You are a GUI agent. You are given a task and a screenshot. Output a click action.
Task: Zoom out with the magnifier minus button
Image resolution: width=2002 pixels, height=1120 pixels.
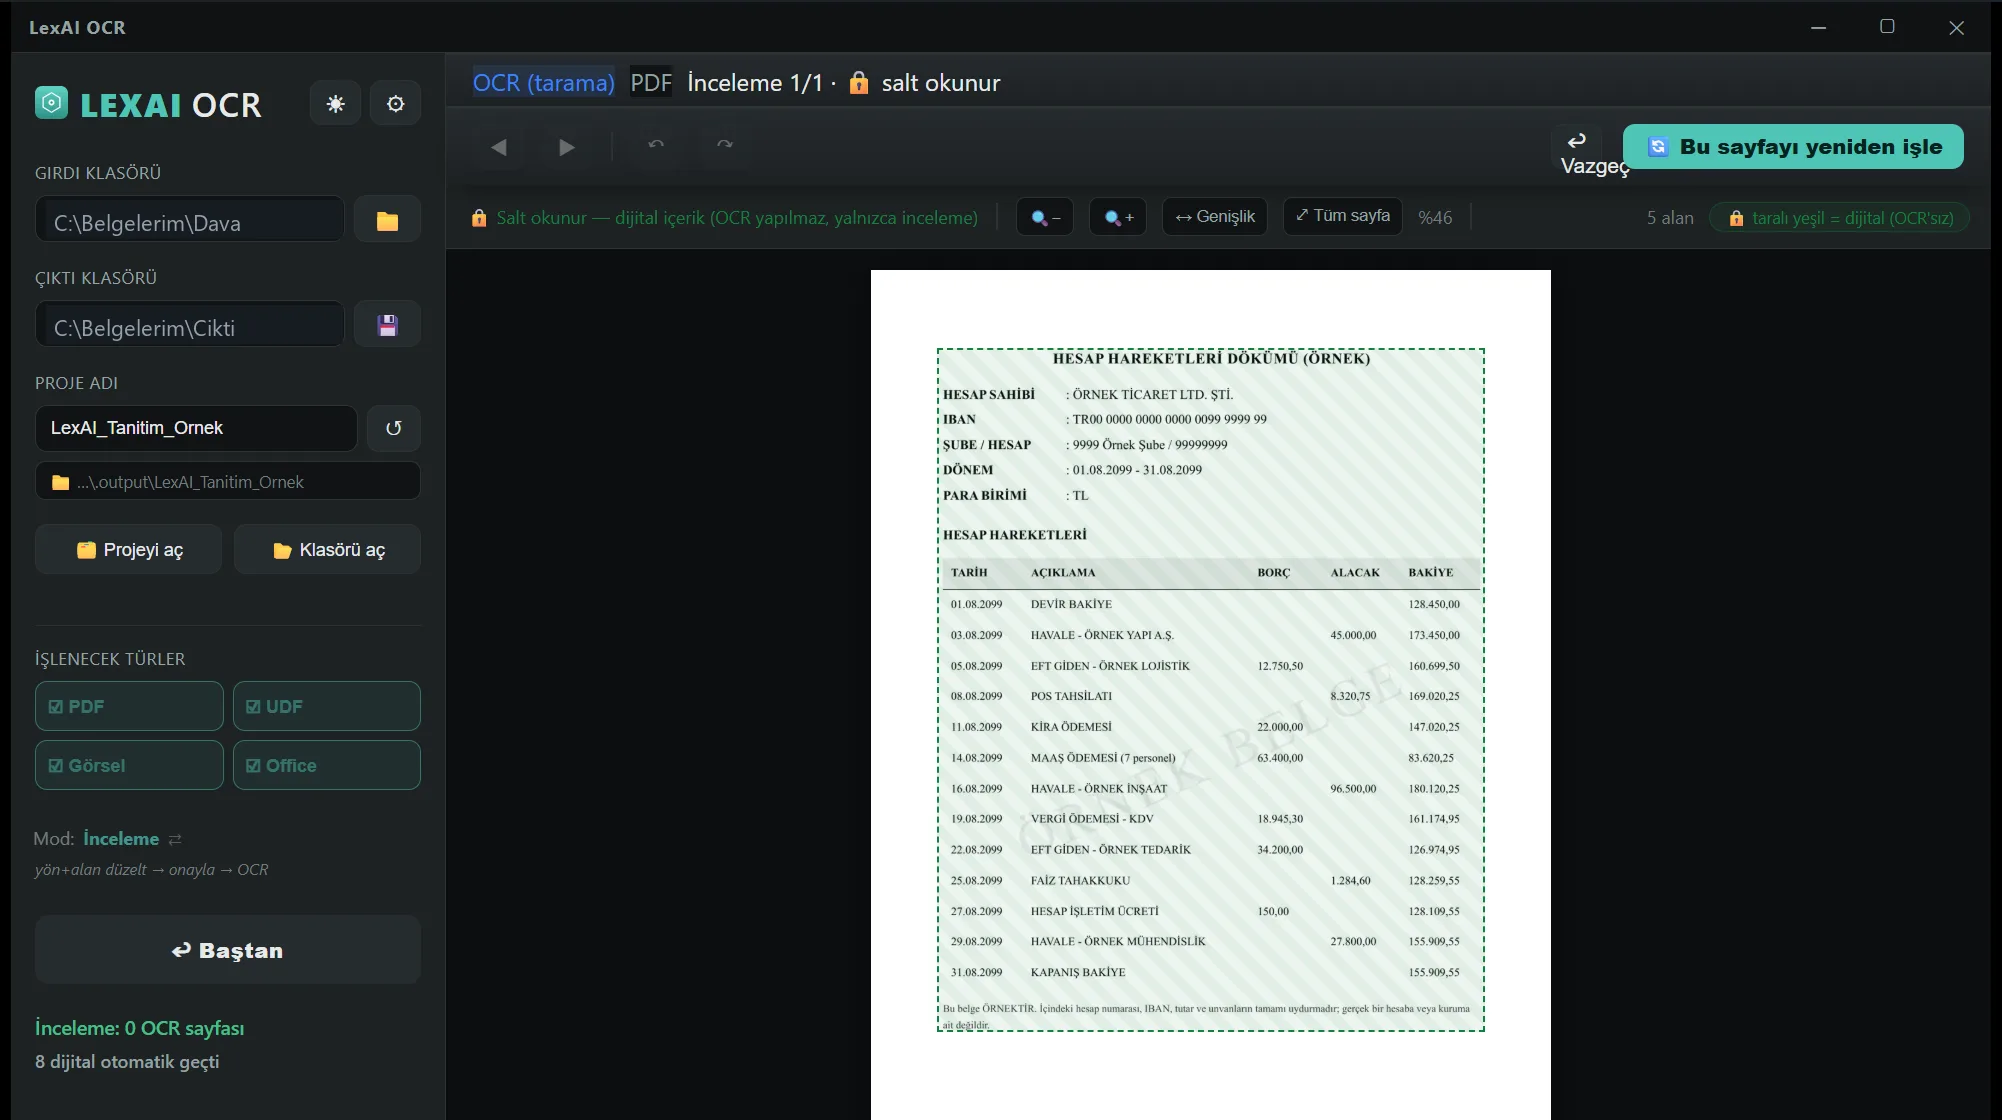tap(1045, 217)
